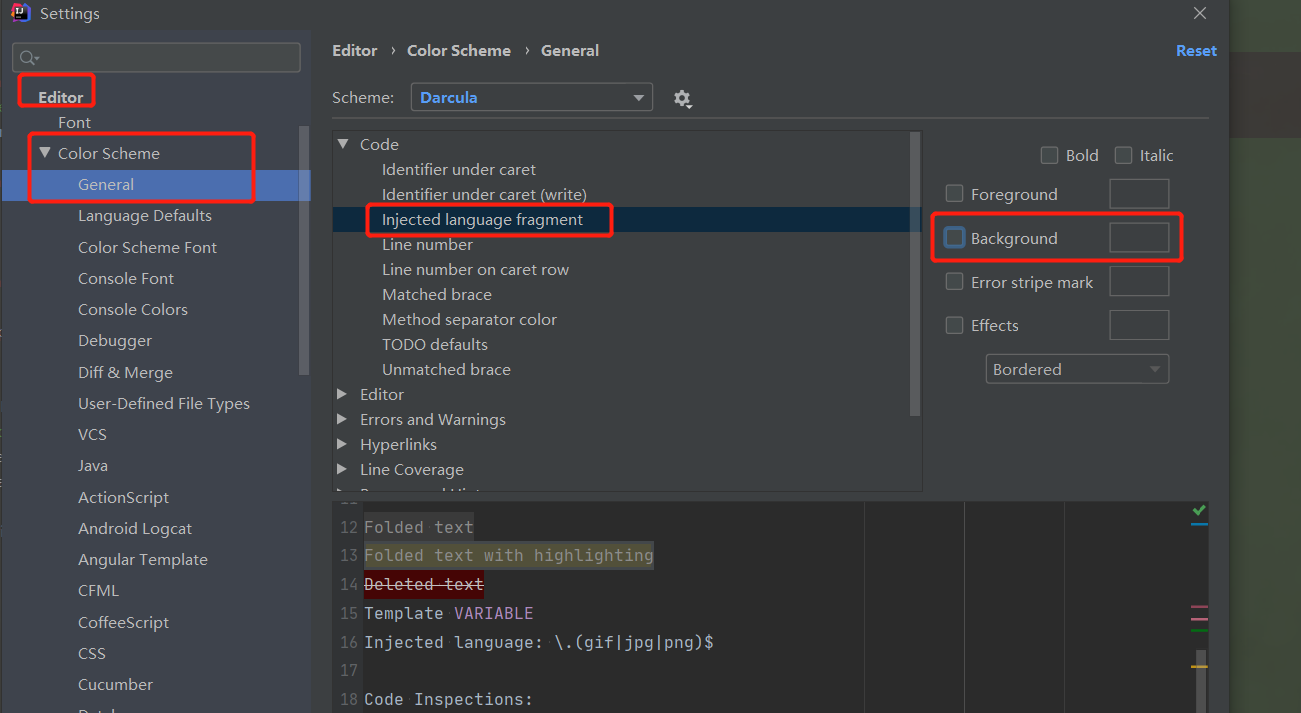1301x713 pixels.
Task: Open User-Defined File Types settings
Action: 164,403
